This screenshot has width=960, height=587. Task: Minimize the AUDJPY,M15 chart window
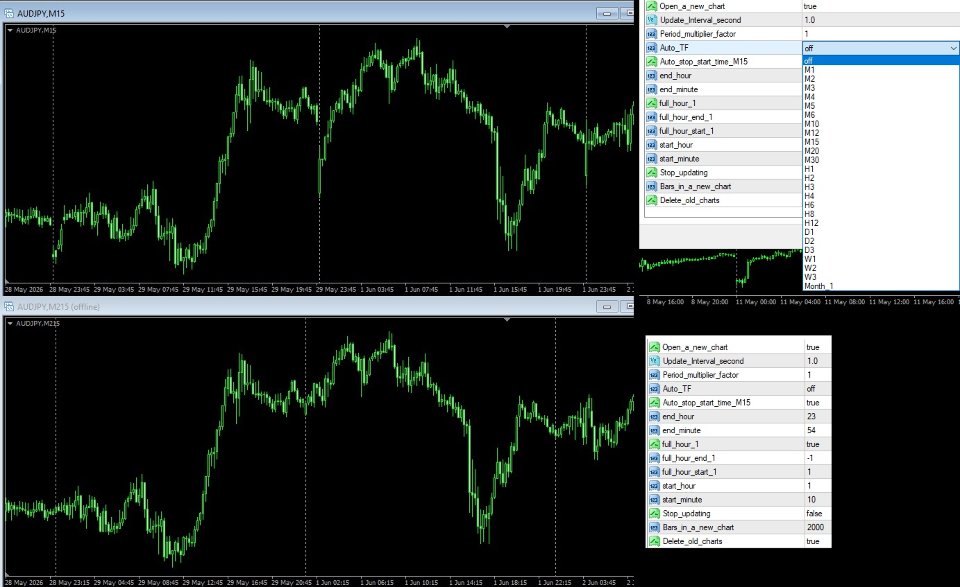[x=607, y=13]
